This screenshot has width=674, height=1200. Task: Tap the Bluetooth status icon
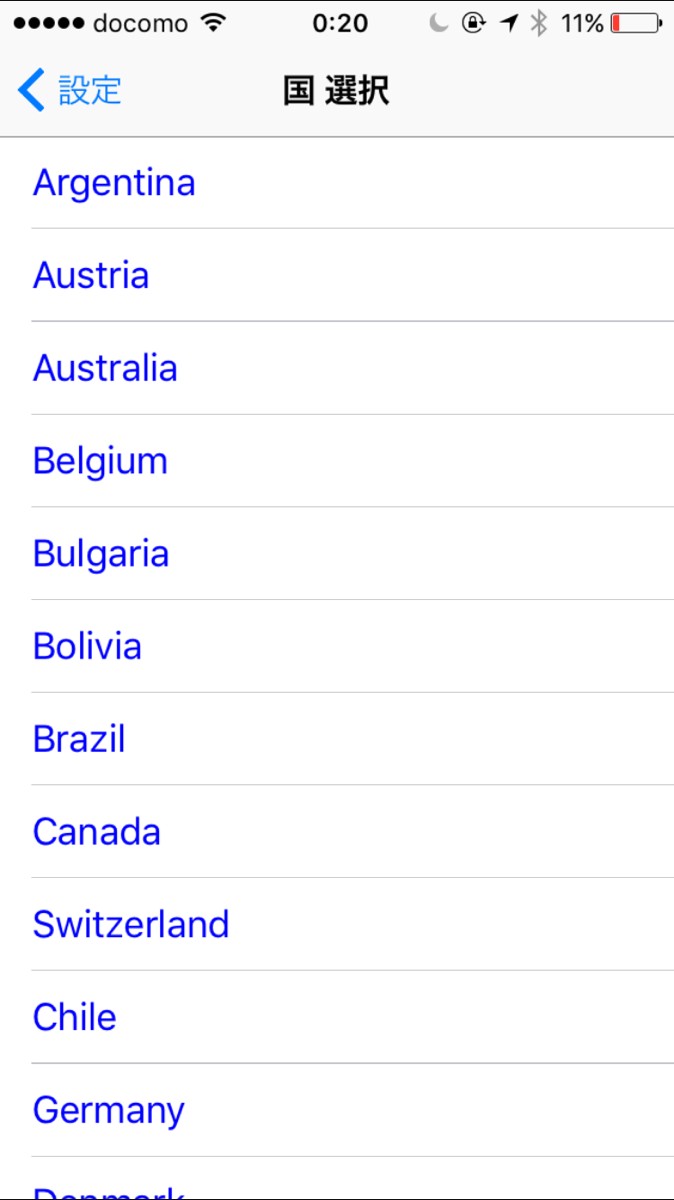[x=539, y=23]
